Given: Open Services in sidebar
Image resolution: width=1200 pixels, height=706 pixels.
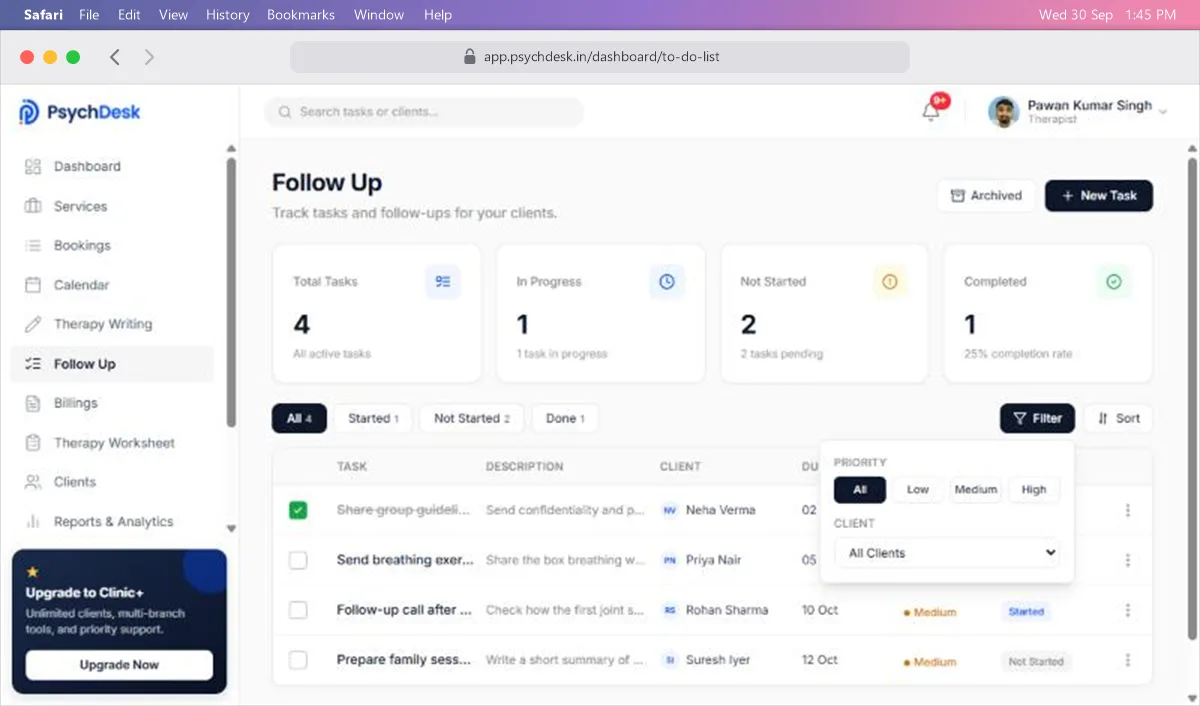Looking at the screenshot, I should pyautogui.click(x=112, y=206).
